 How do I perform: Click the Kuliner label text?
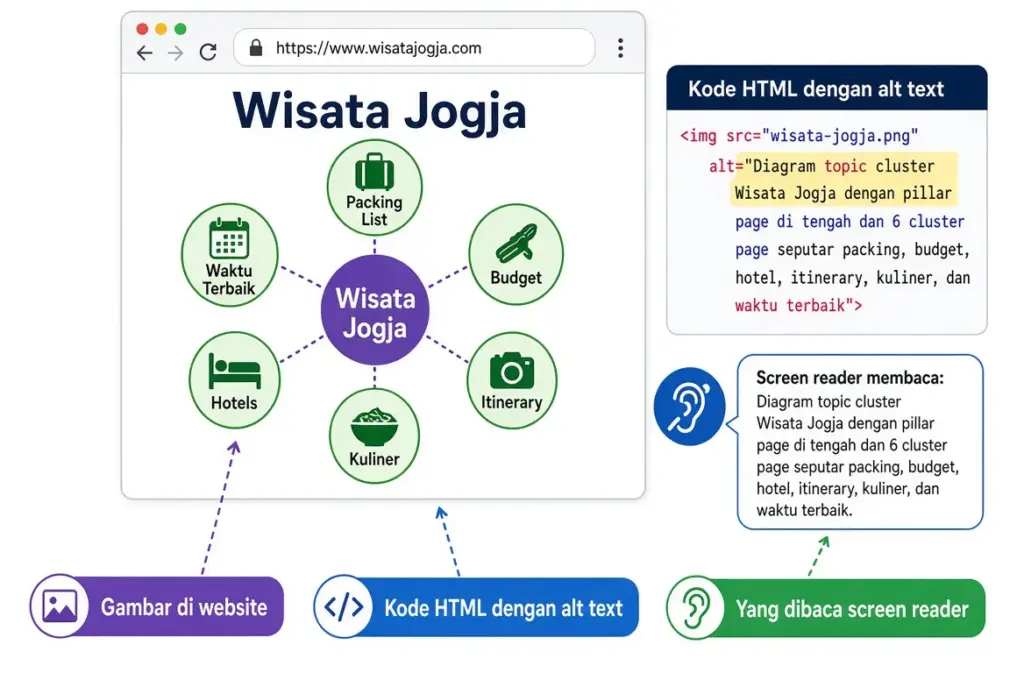pos(374,459)
